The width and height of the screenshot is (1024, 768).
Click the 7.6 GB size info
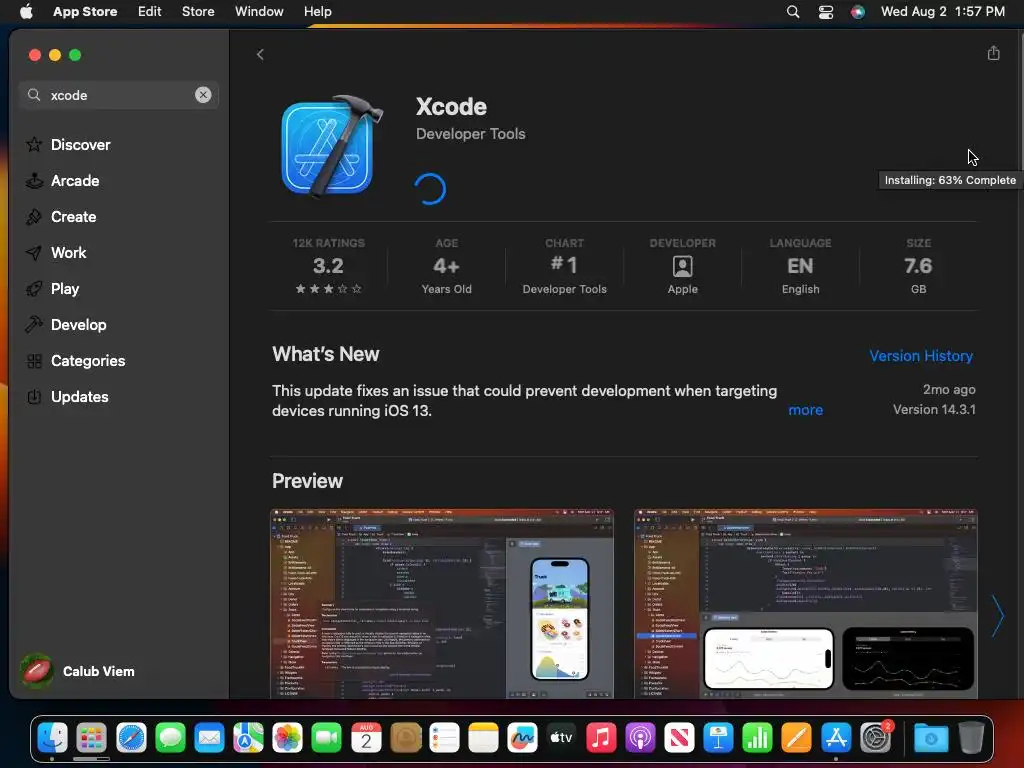point(918,266)
